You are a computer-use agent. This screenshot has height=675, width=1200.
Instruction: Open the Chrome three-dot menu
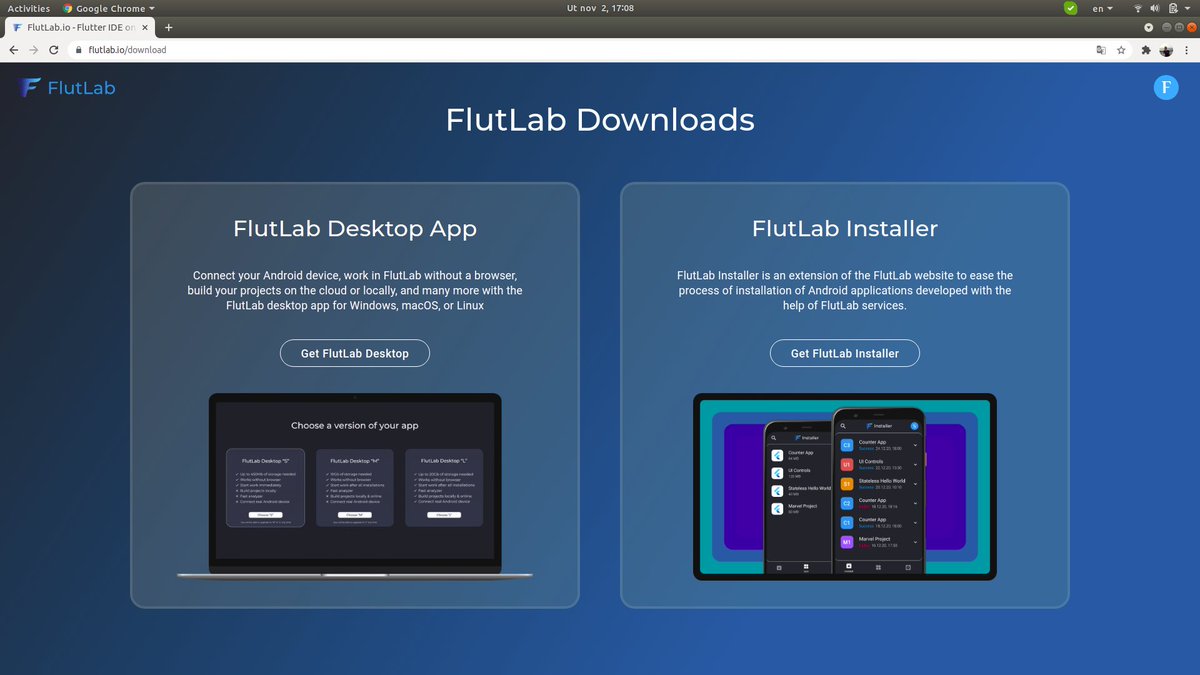[x=1187, y=49]
